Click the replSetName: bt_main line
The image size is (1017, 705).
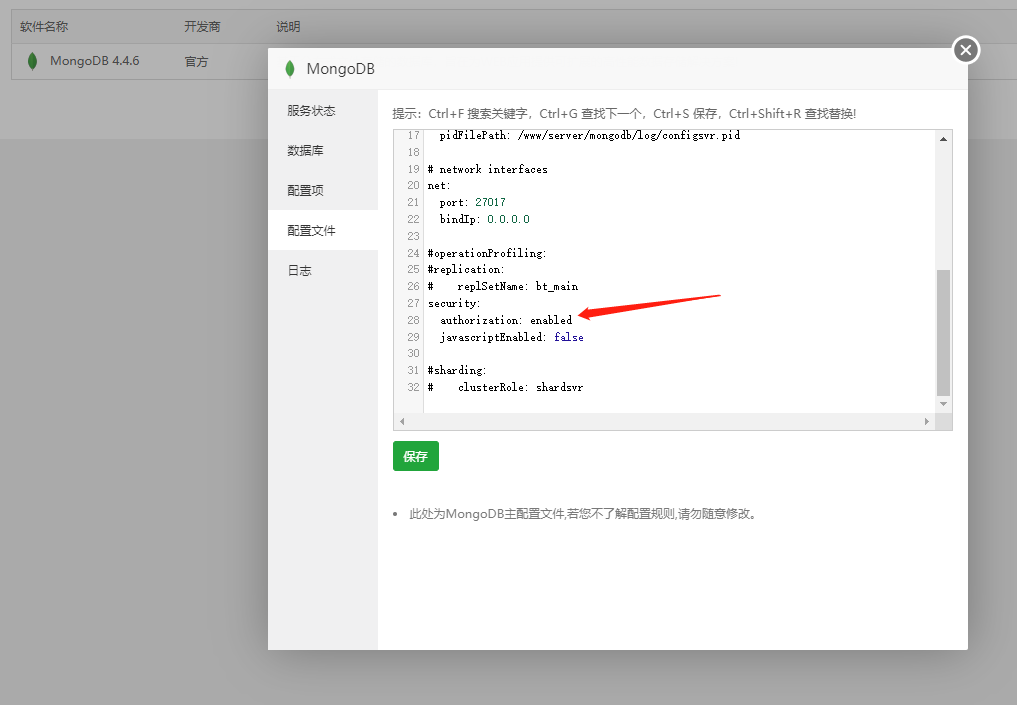pyautogui.click(x=503, y=287)
